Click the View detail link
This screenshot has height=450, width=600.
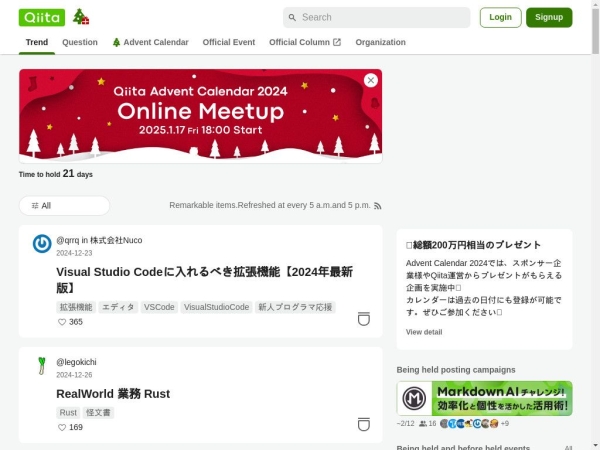[x=424, y=332]
